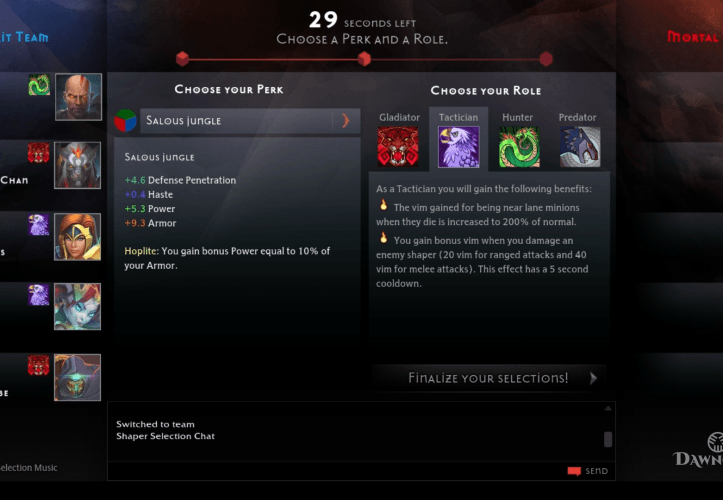
Task: Click the red Gladiator badge beside second teammate
Action: 39,153
